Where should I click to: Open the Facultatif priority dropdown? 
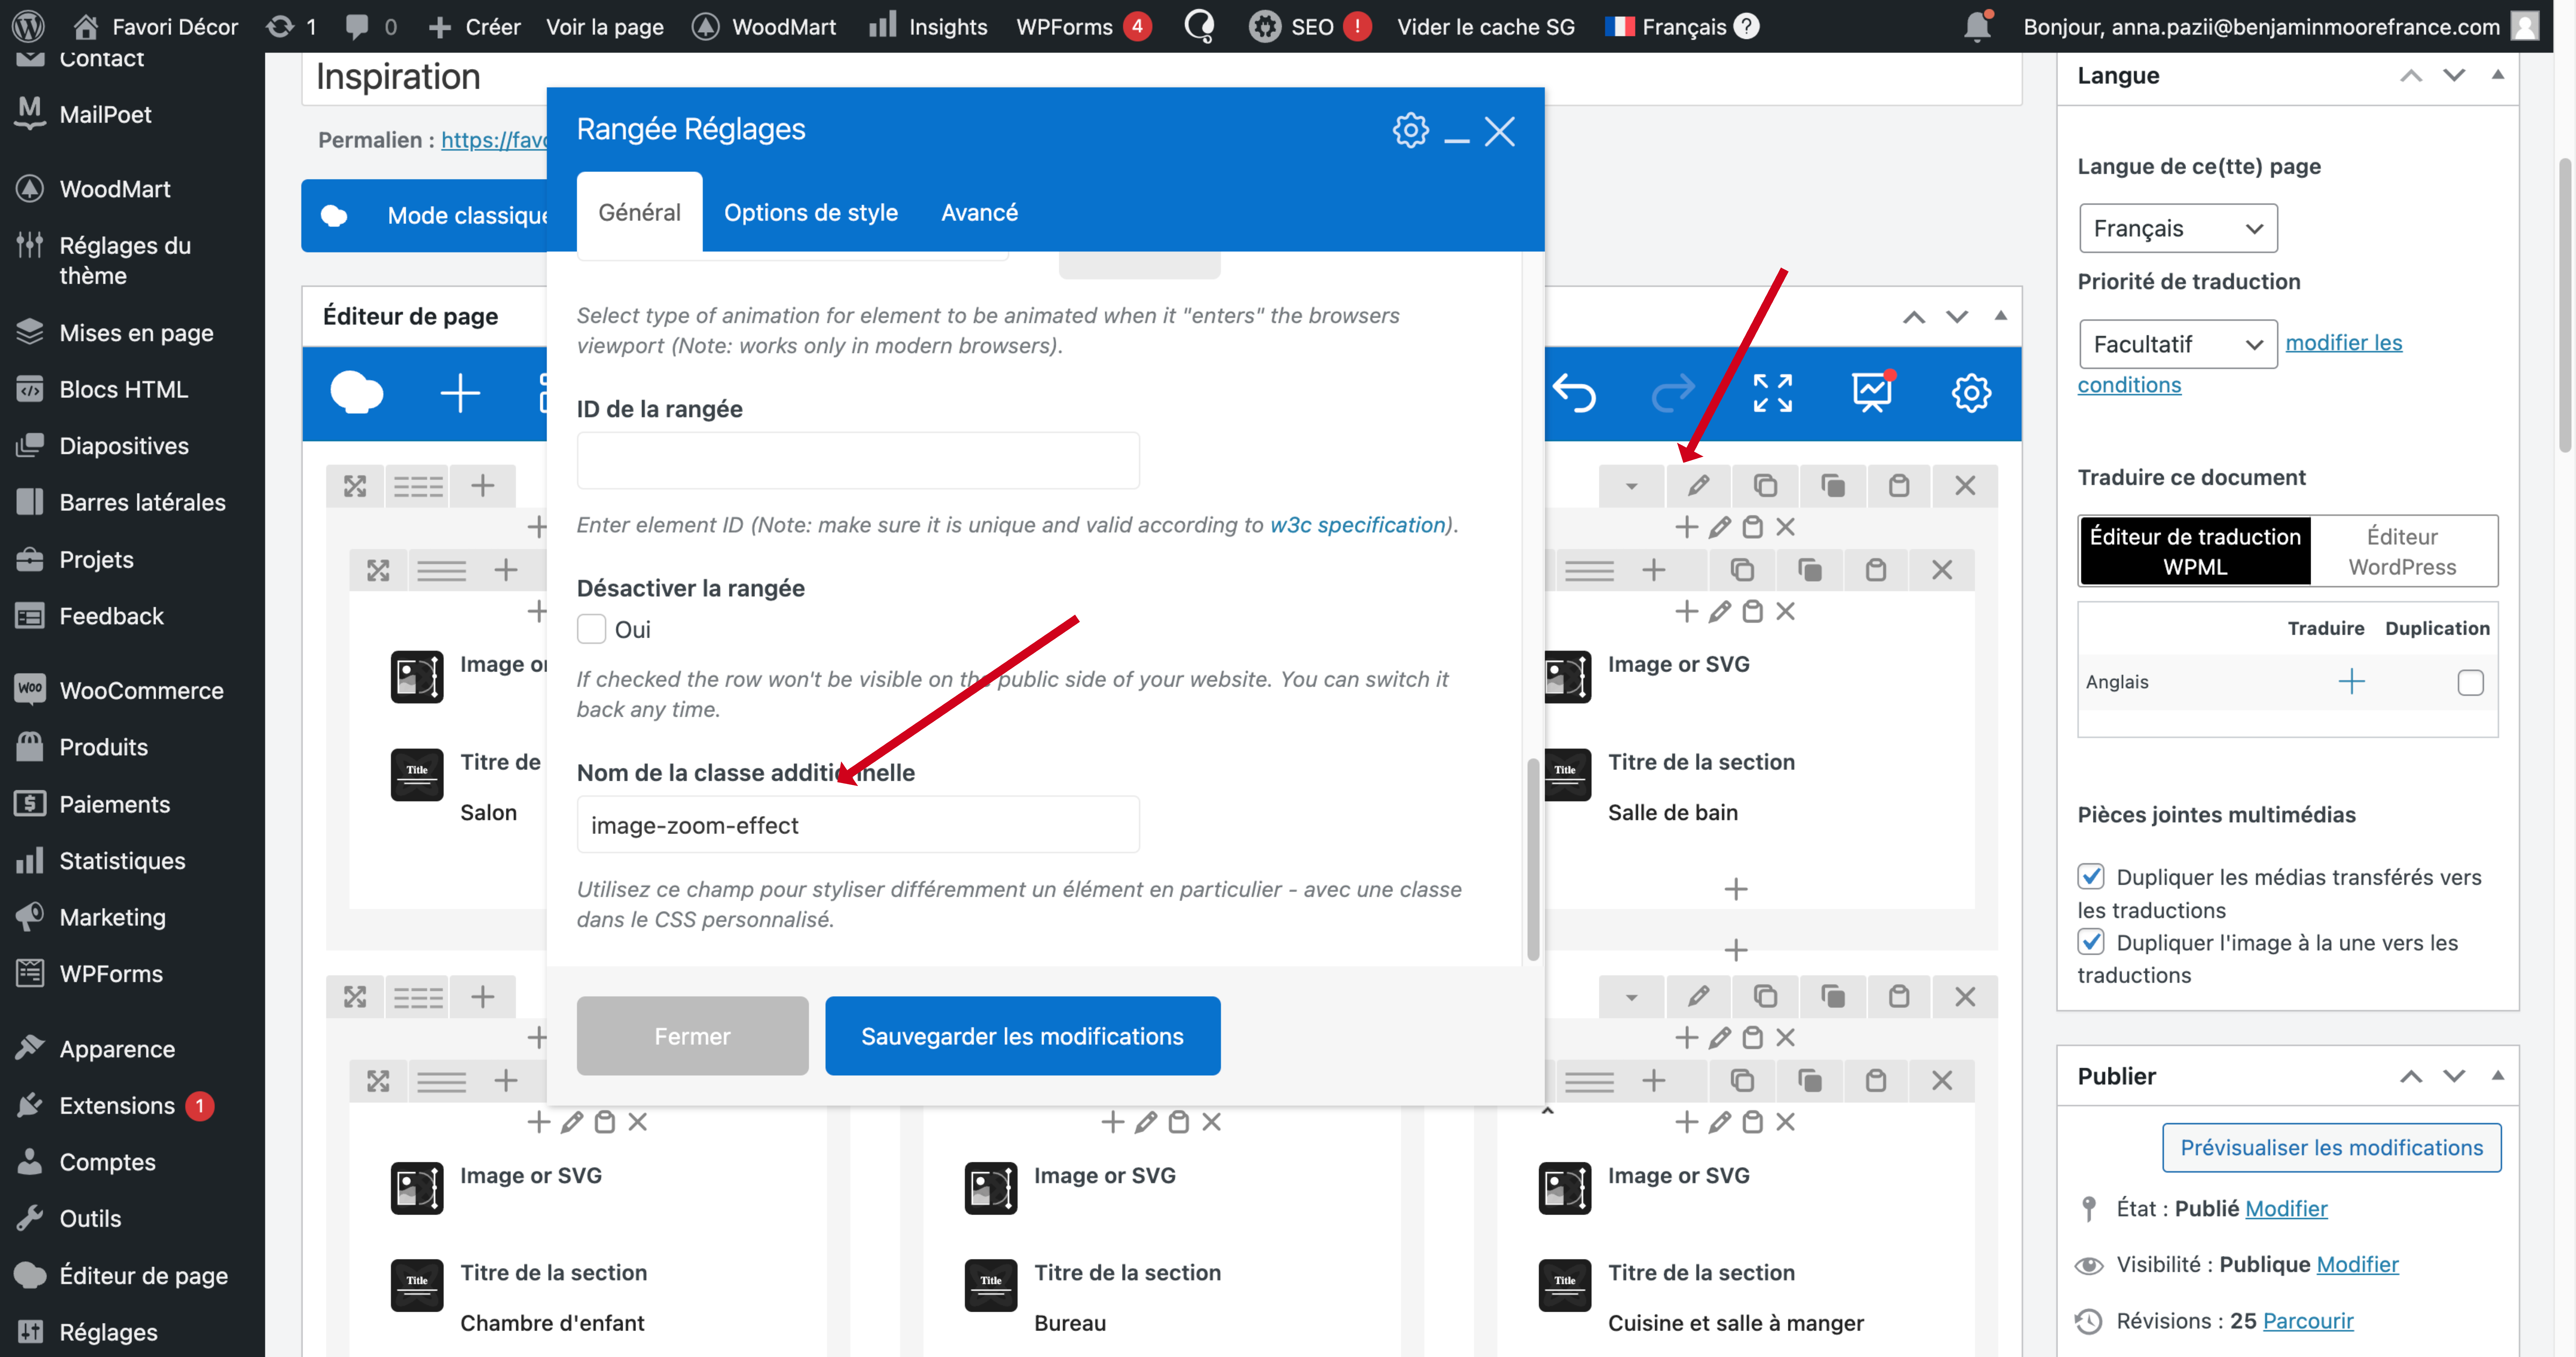click(2178, 344)
